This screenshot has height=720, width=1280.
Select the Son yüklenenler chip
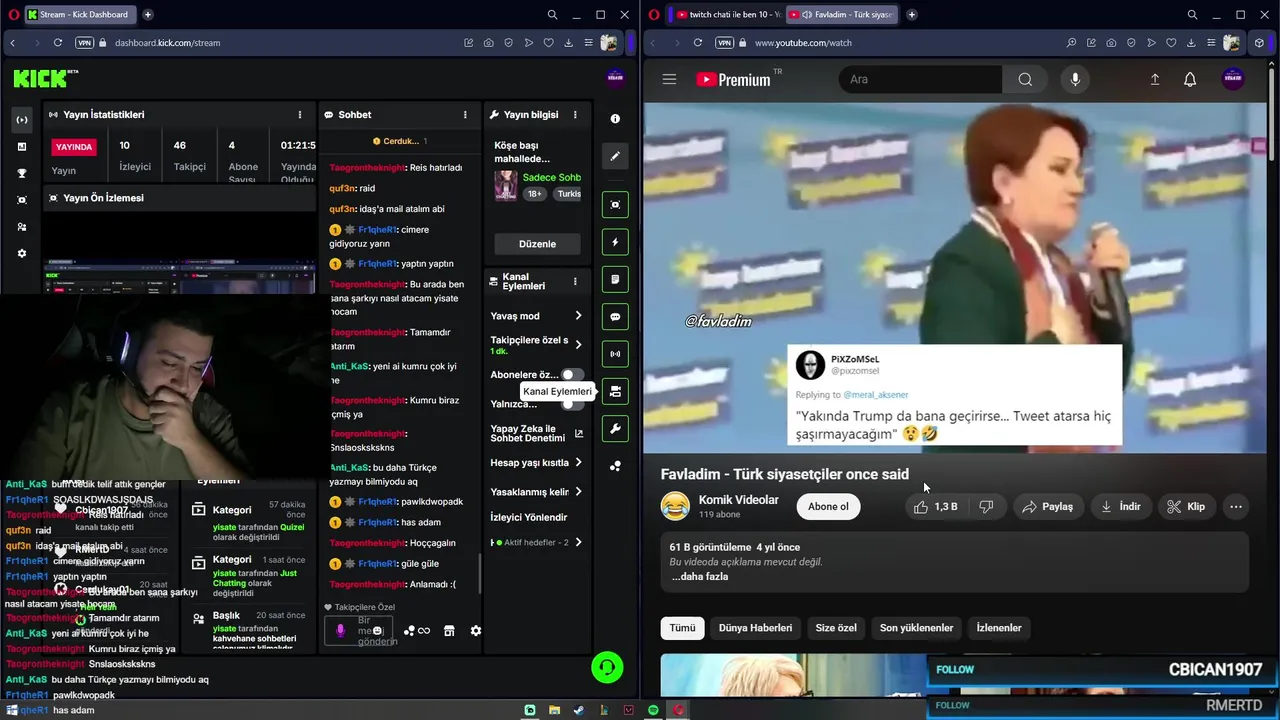click(x=916, y=628)
